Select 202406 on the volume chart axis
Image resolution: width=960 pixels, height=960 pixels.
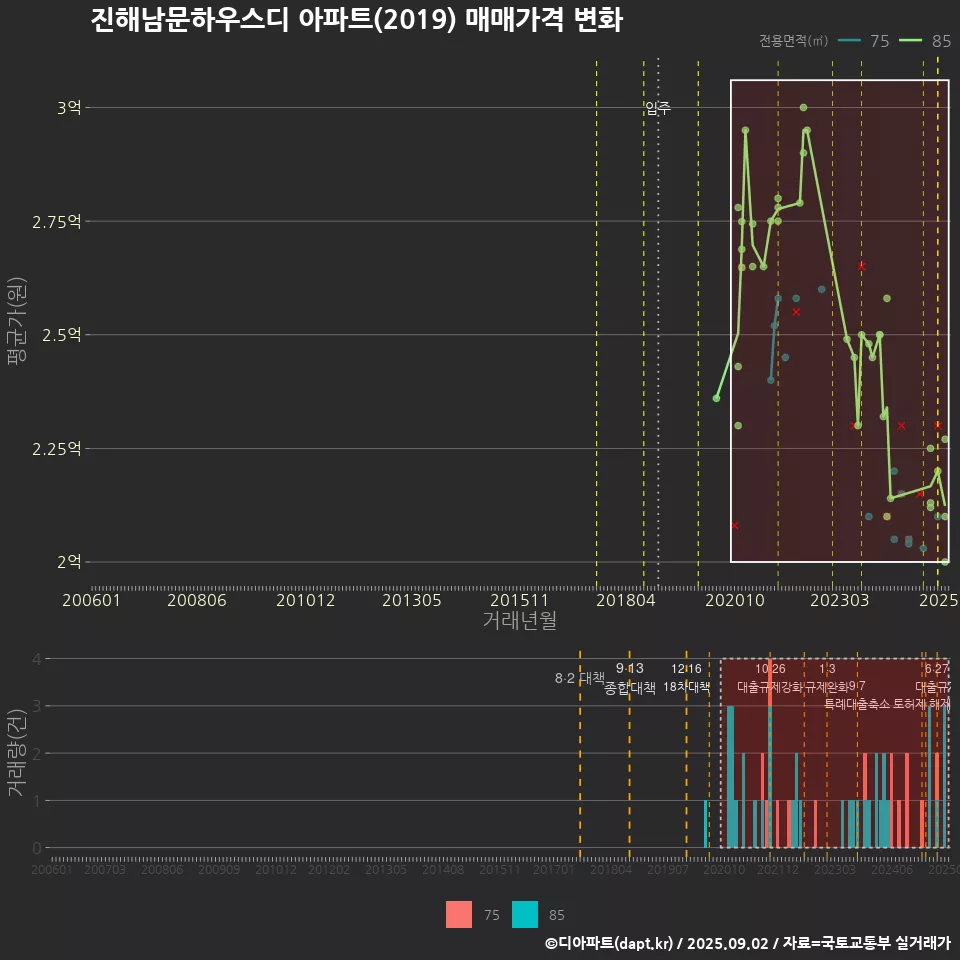pos(892,869)
